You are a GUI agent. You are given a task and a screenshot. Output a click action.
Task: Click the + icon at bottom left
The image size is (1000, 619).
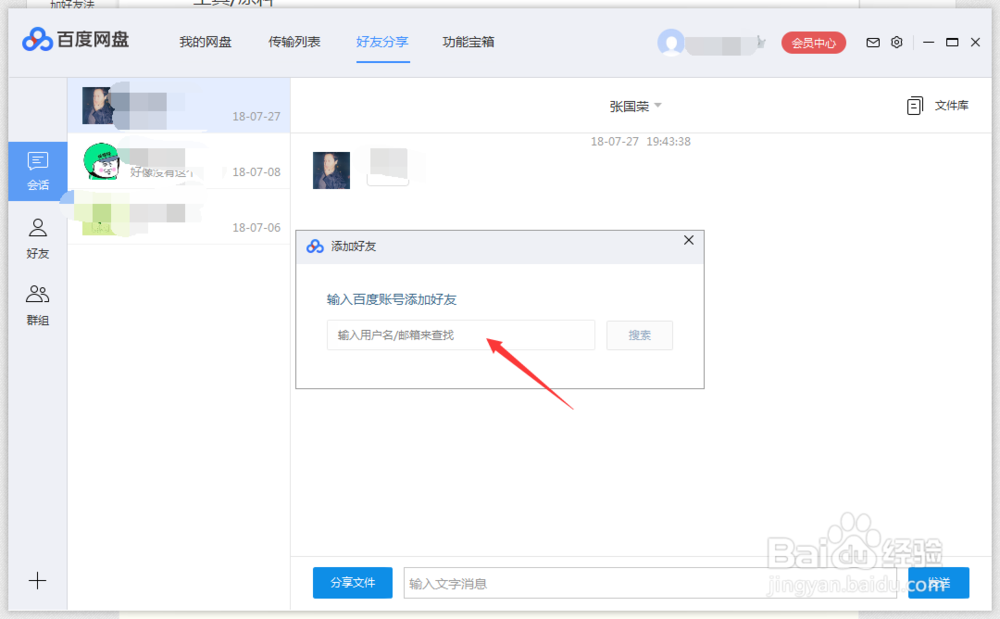[37, 580]
